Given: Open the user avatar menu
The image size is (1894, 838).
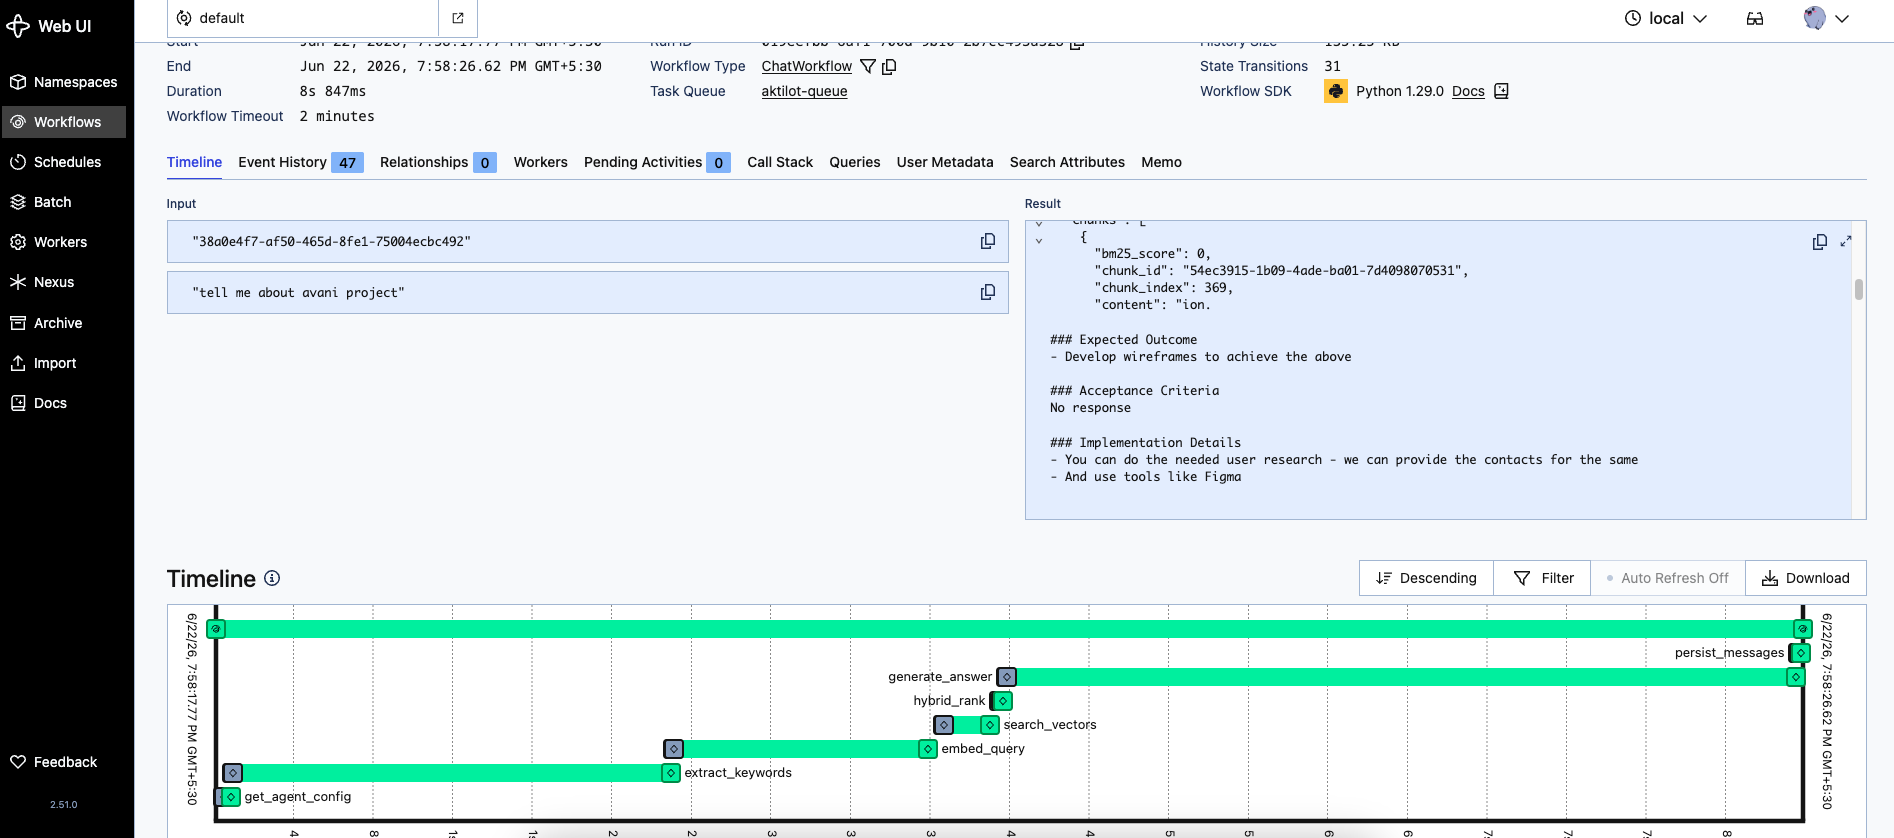Looking at the screenshot, I should [1826, 18].
